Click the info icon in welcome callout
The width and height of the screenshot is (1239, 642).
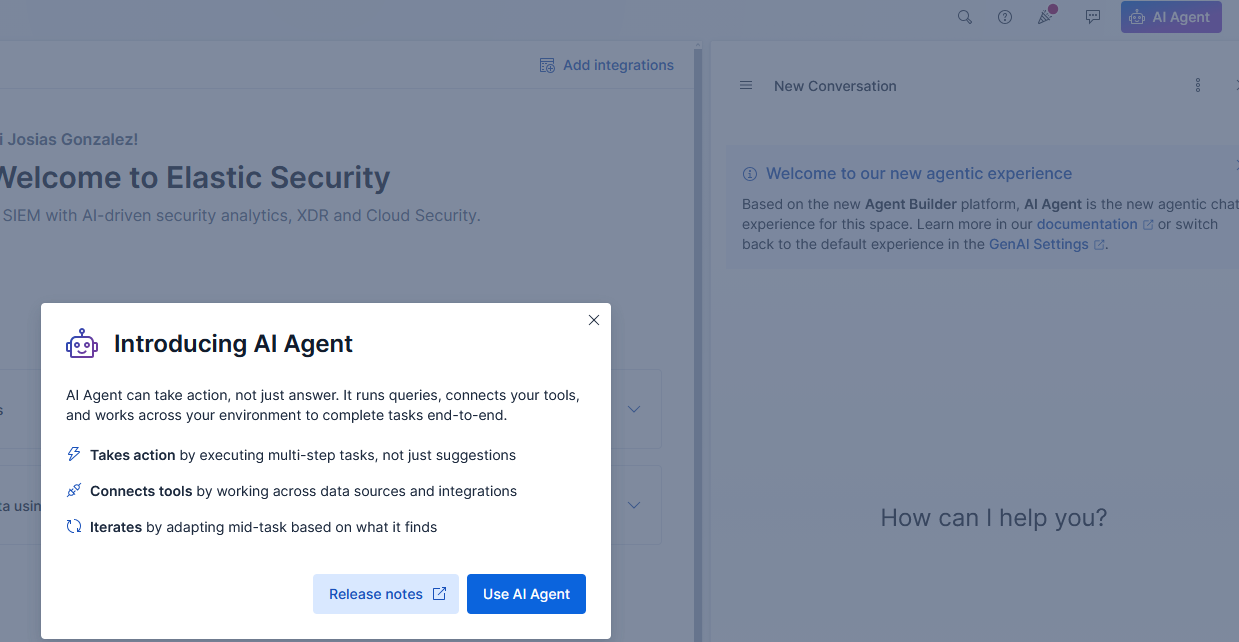(x=750, y=174)
